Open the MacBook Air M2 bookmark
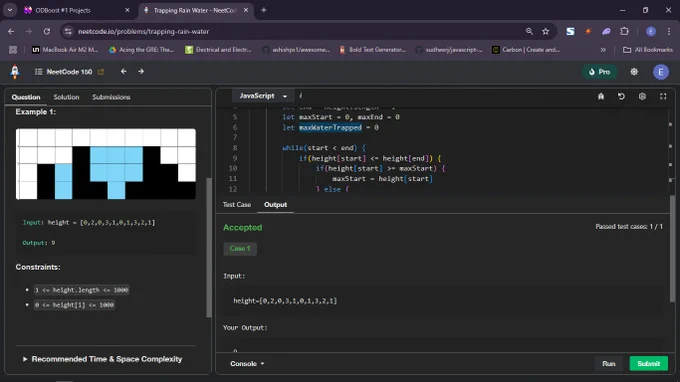This screenshot has width=680, height=382. (65, 50)
